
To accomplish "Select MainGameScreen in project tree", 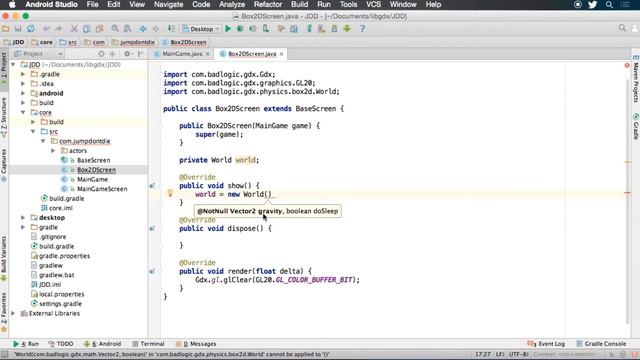I will (102, 189).
